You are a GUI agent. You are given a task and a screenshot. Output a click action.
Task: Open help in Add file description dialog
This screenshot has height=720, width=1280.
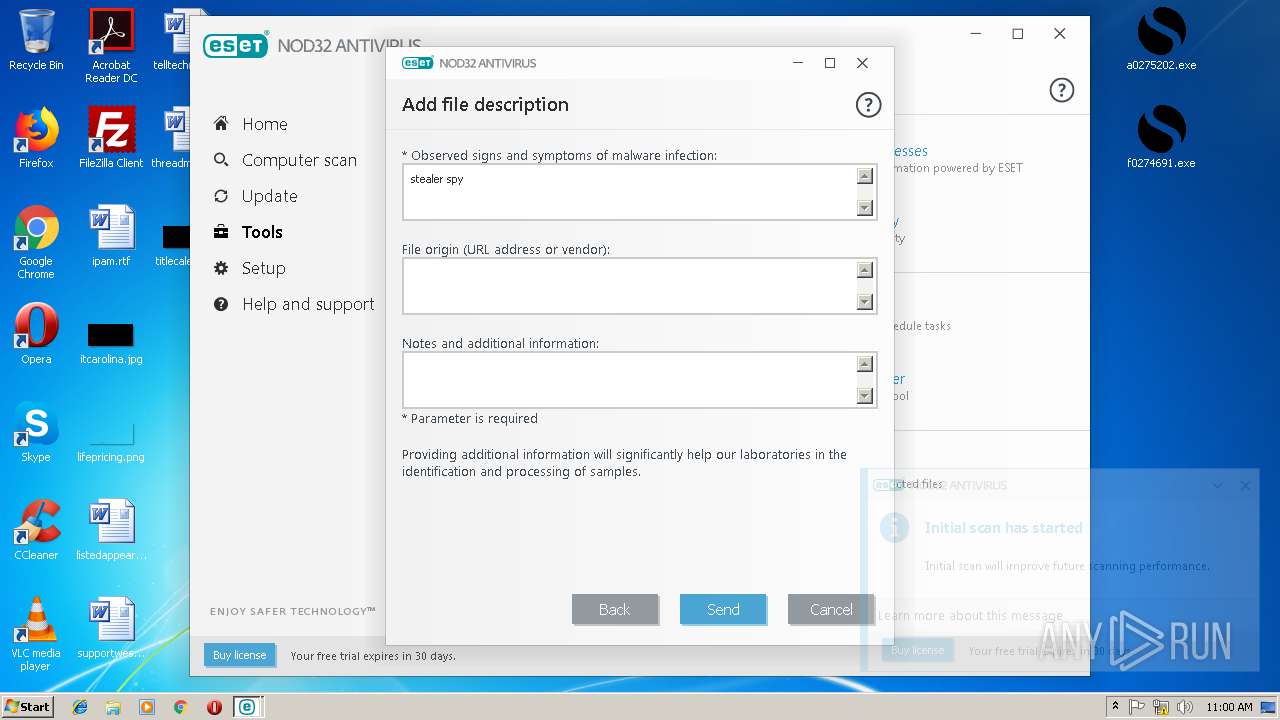(868, 105)
